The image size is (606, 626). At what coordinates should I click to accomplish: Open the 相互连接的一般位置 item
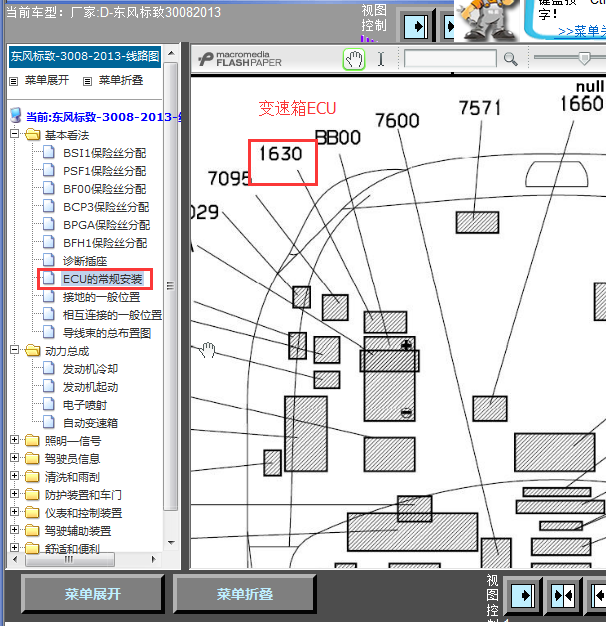112,315
